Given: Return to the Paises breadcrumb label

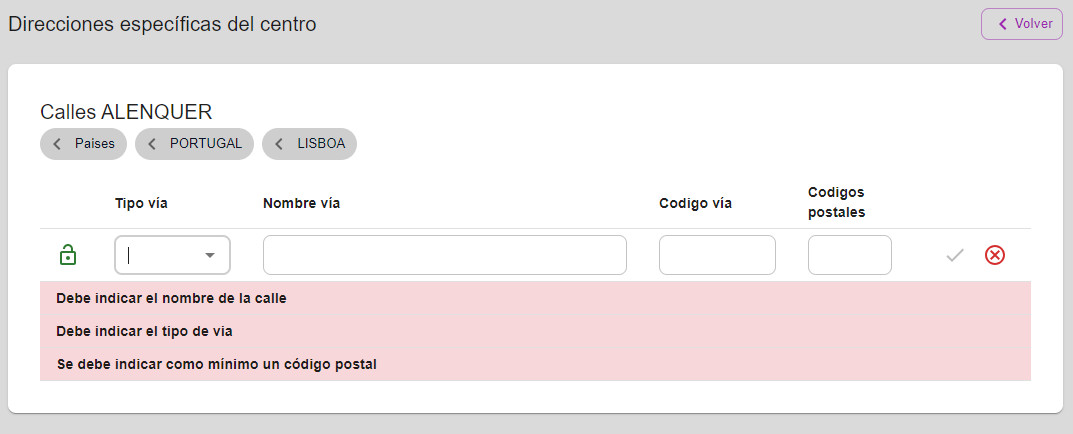Looking at the screenshot, I should (94, 144).
